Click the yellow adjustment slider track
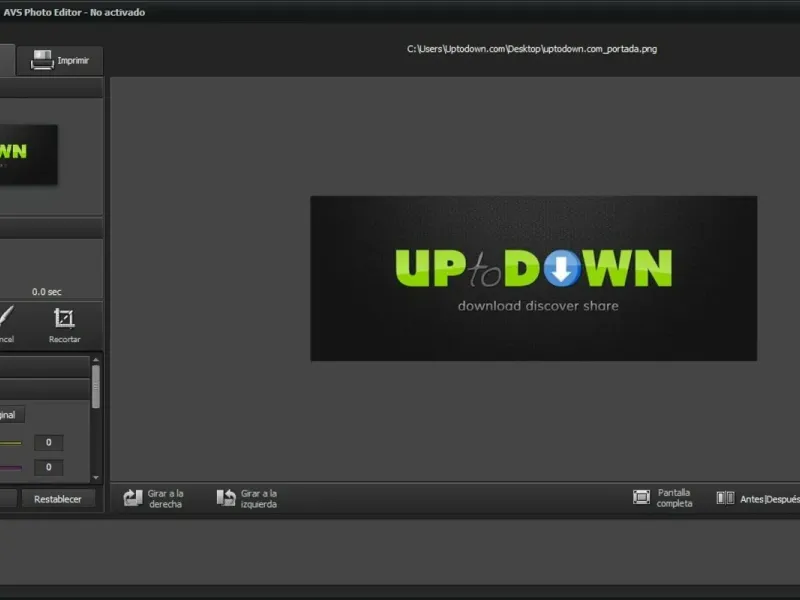The width and height of the screenshot is (800, 600). (11, 443)
